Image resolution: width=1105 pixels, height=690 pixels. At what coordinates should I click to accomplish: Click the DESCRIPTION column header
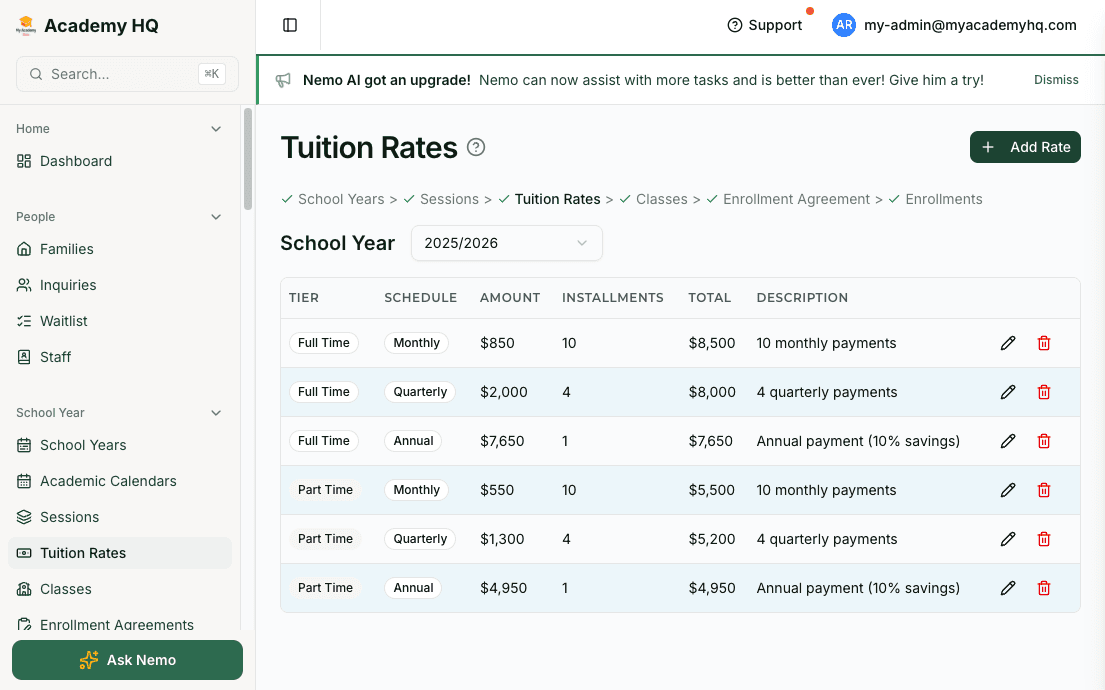click(802, 298)
